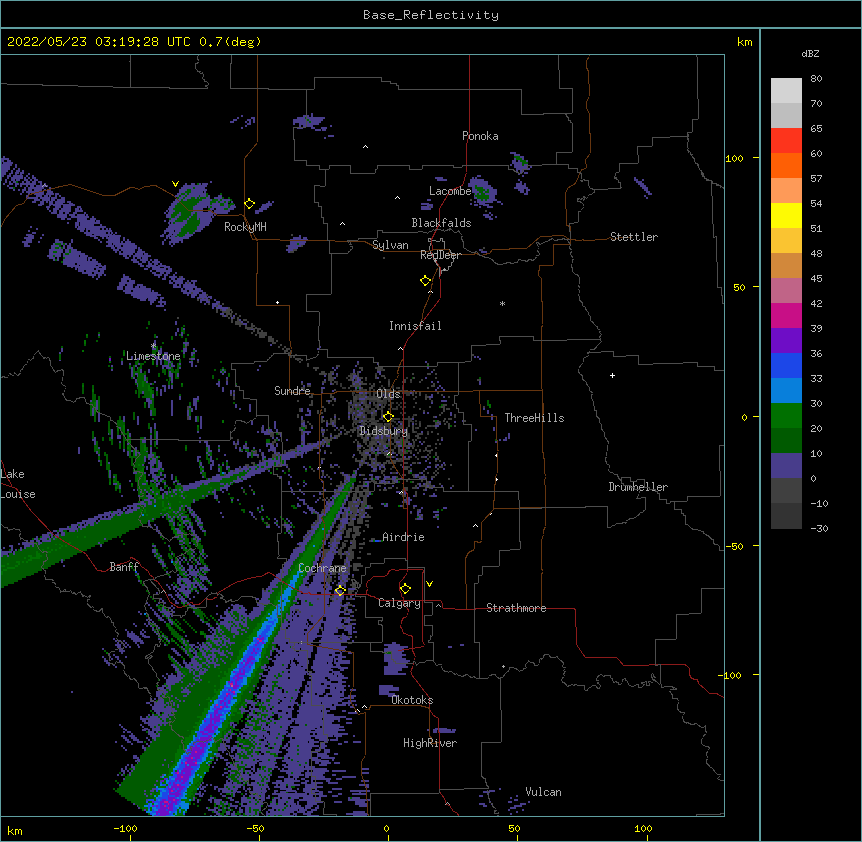This screenshot has height=842, width=862.
Task: Click the Blackfalds city label
Action: coord(441,223)
